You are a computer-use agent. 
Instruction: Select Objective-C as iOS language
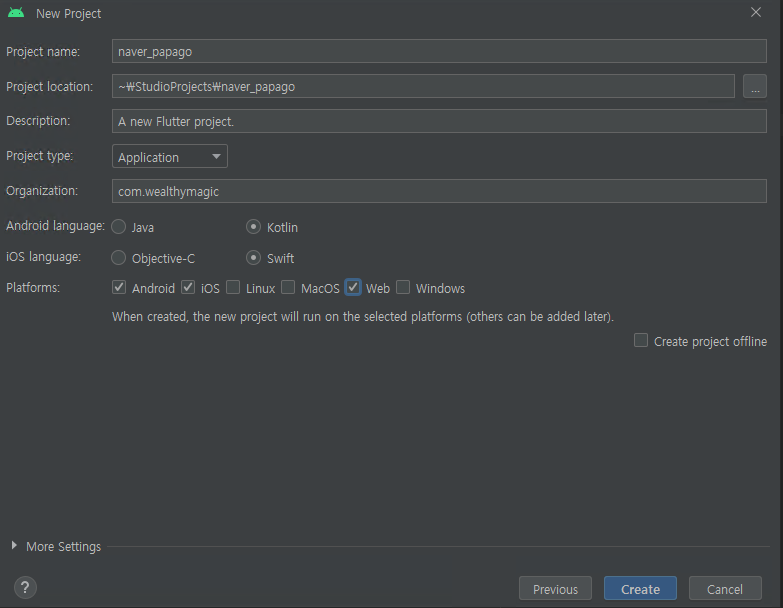[118, 258]
